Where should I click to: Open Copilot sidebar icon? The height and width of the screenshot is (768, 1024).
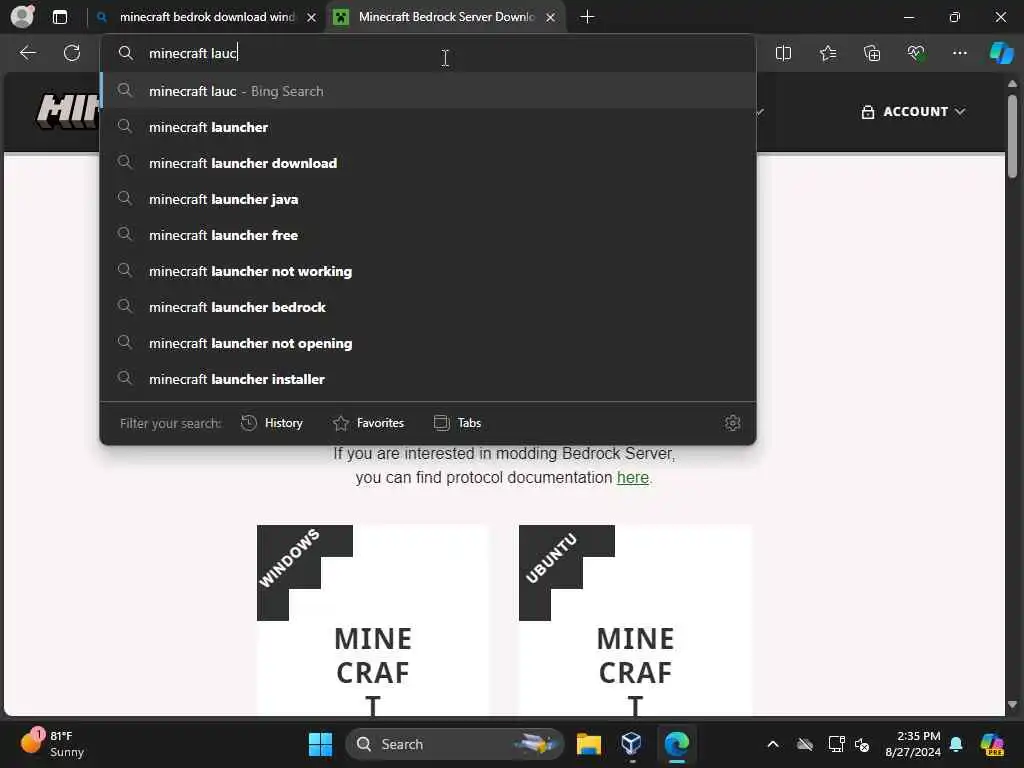pos(1002,53)
